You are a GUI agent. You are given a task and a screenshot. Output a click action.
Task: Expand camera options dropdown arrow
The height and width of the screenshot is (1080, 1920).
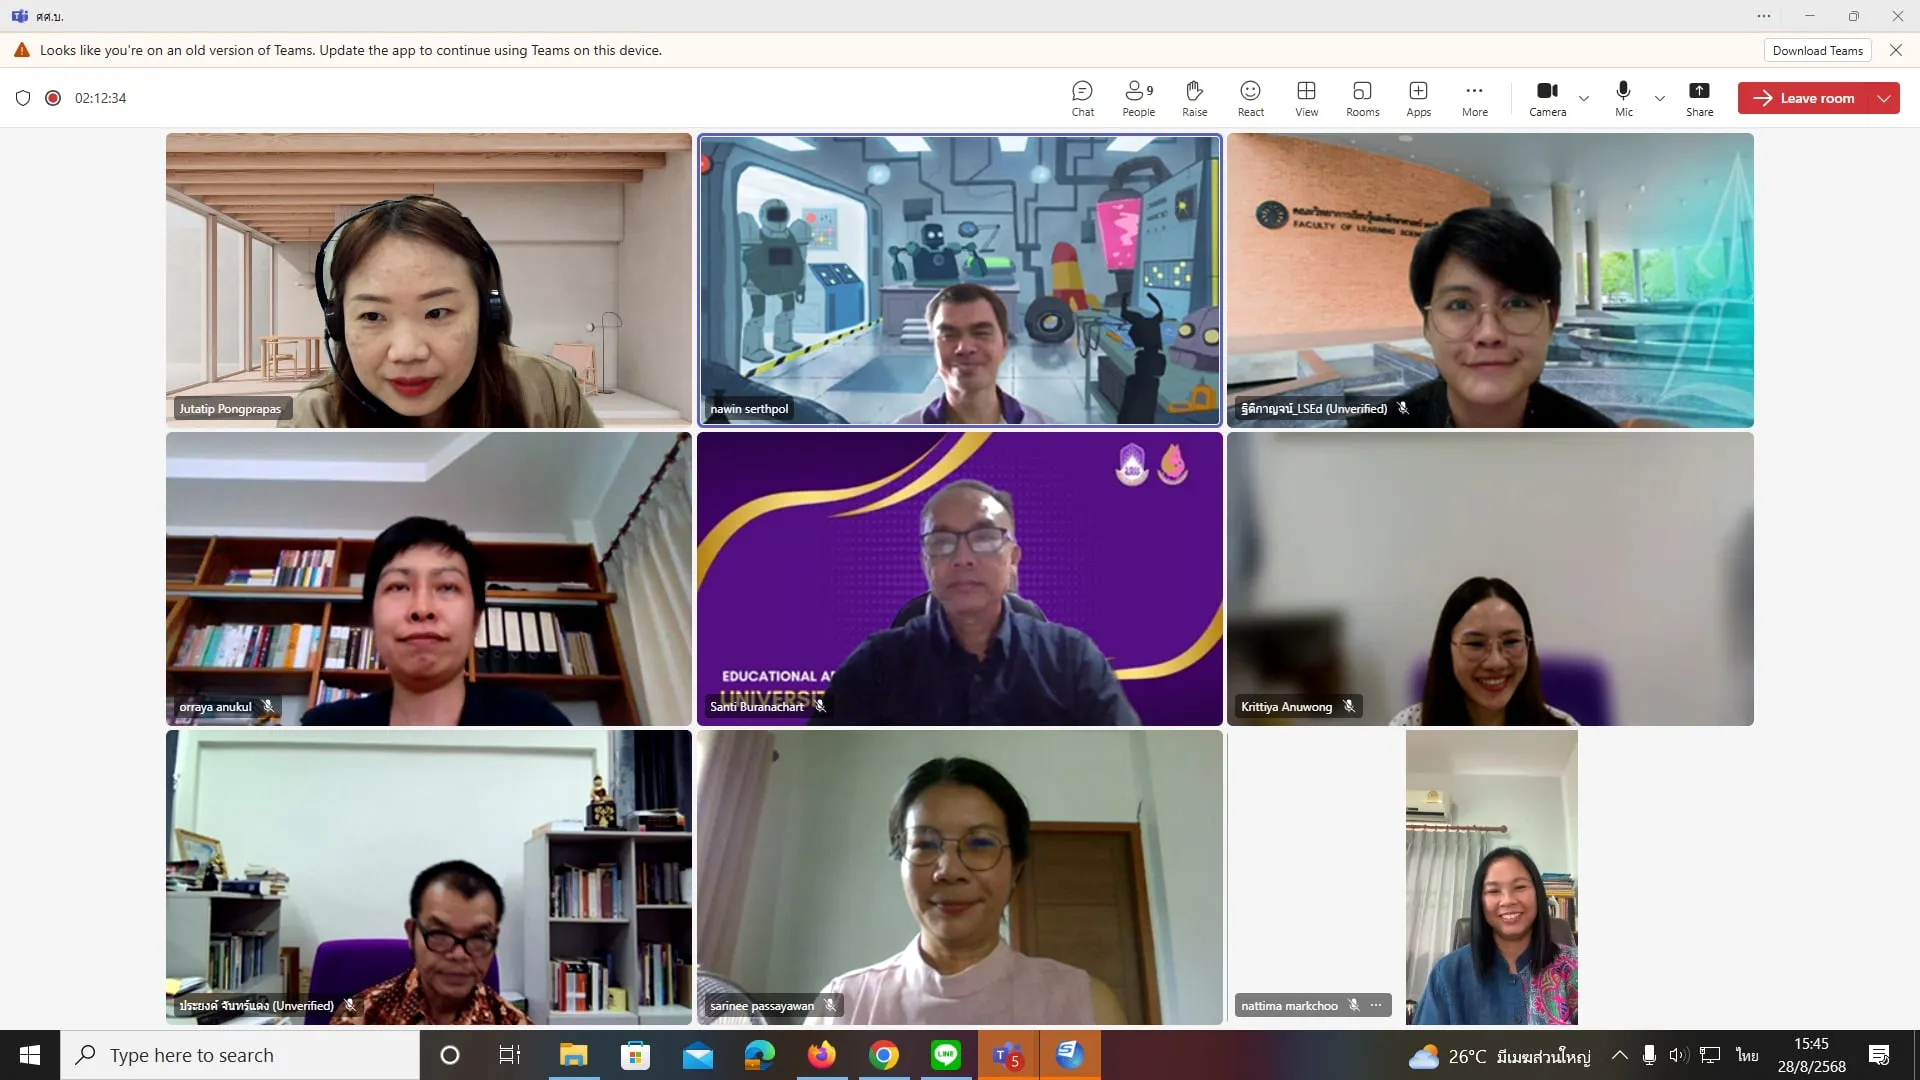[1584, 98]
